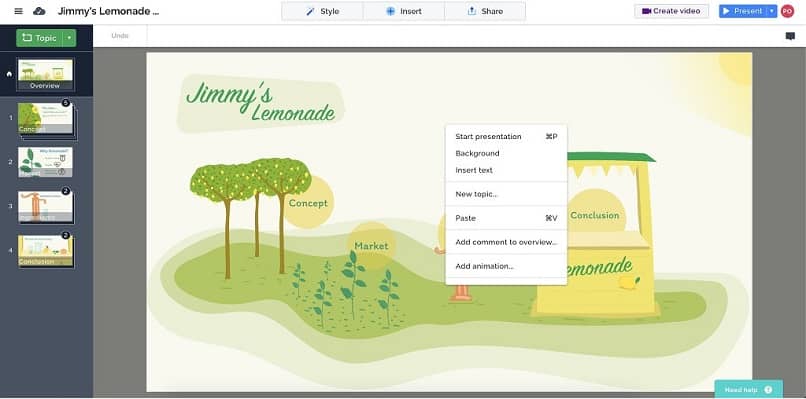Click the Need help question mark icon
806x399 pixels.
point(768,390)
